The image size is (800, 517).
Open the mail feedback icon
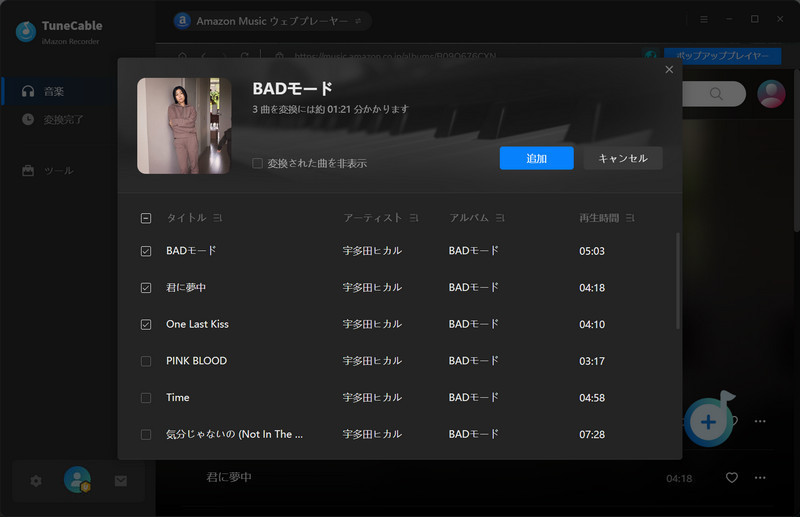(x=120, y=481)
